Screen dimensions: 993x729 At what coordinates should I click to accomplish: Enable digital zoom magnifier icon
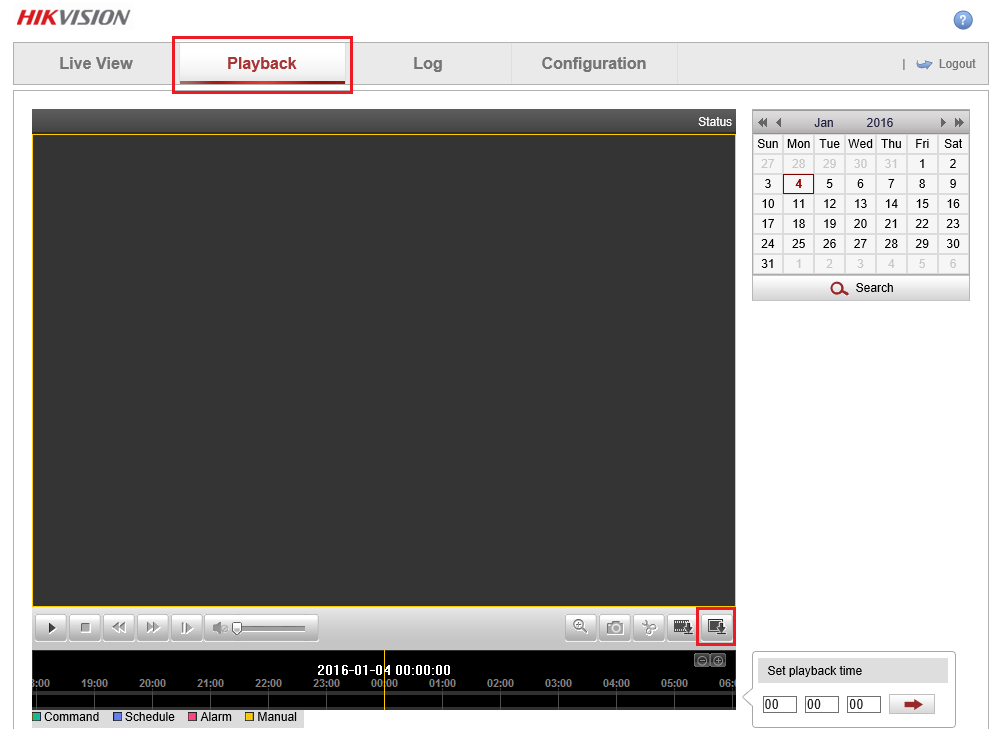tap(580, 627)
